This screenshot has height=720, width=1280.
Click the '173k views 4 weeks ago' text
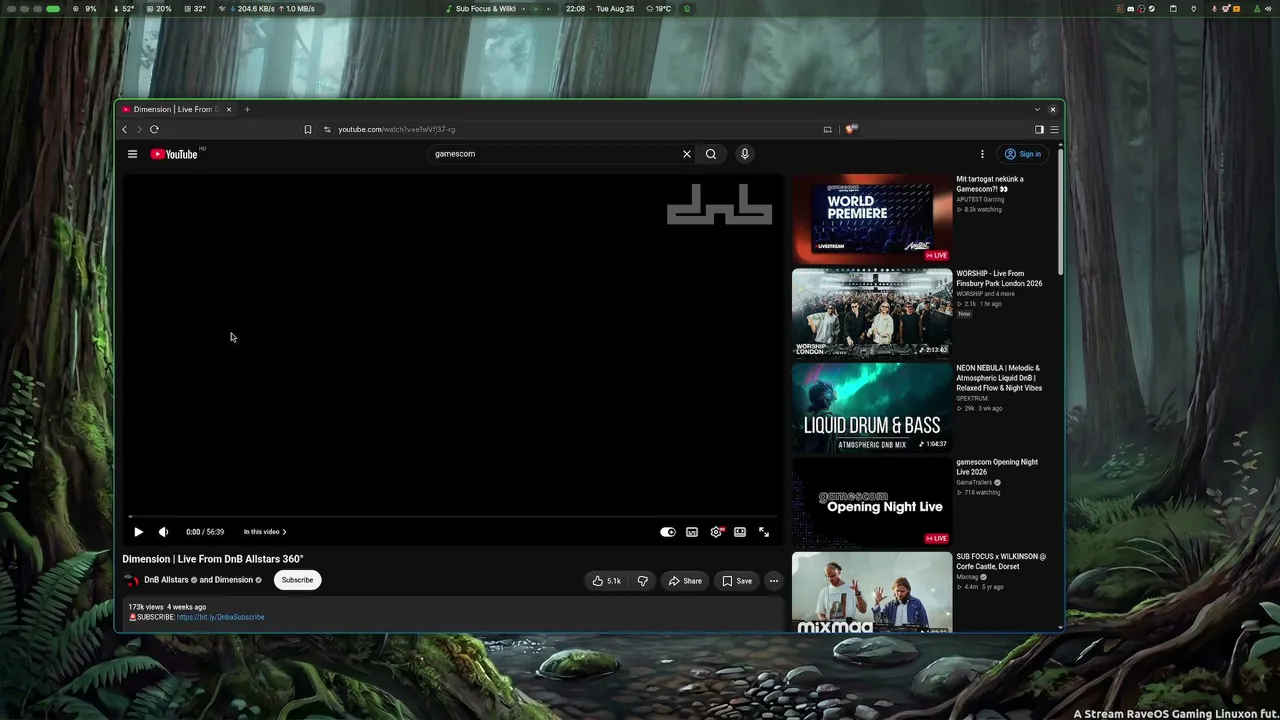167,607
